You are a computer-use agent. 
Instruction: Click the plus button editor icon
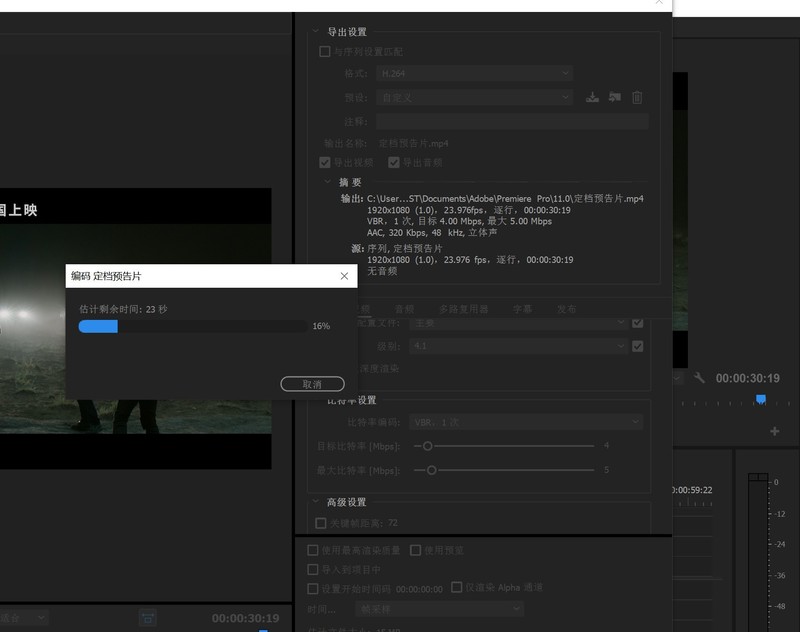(774, 431)
